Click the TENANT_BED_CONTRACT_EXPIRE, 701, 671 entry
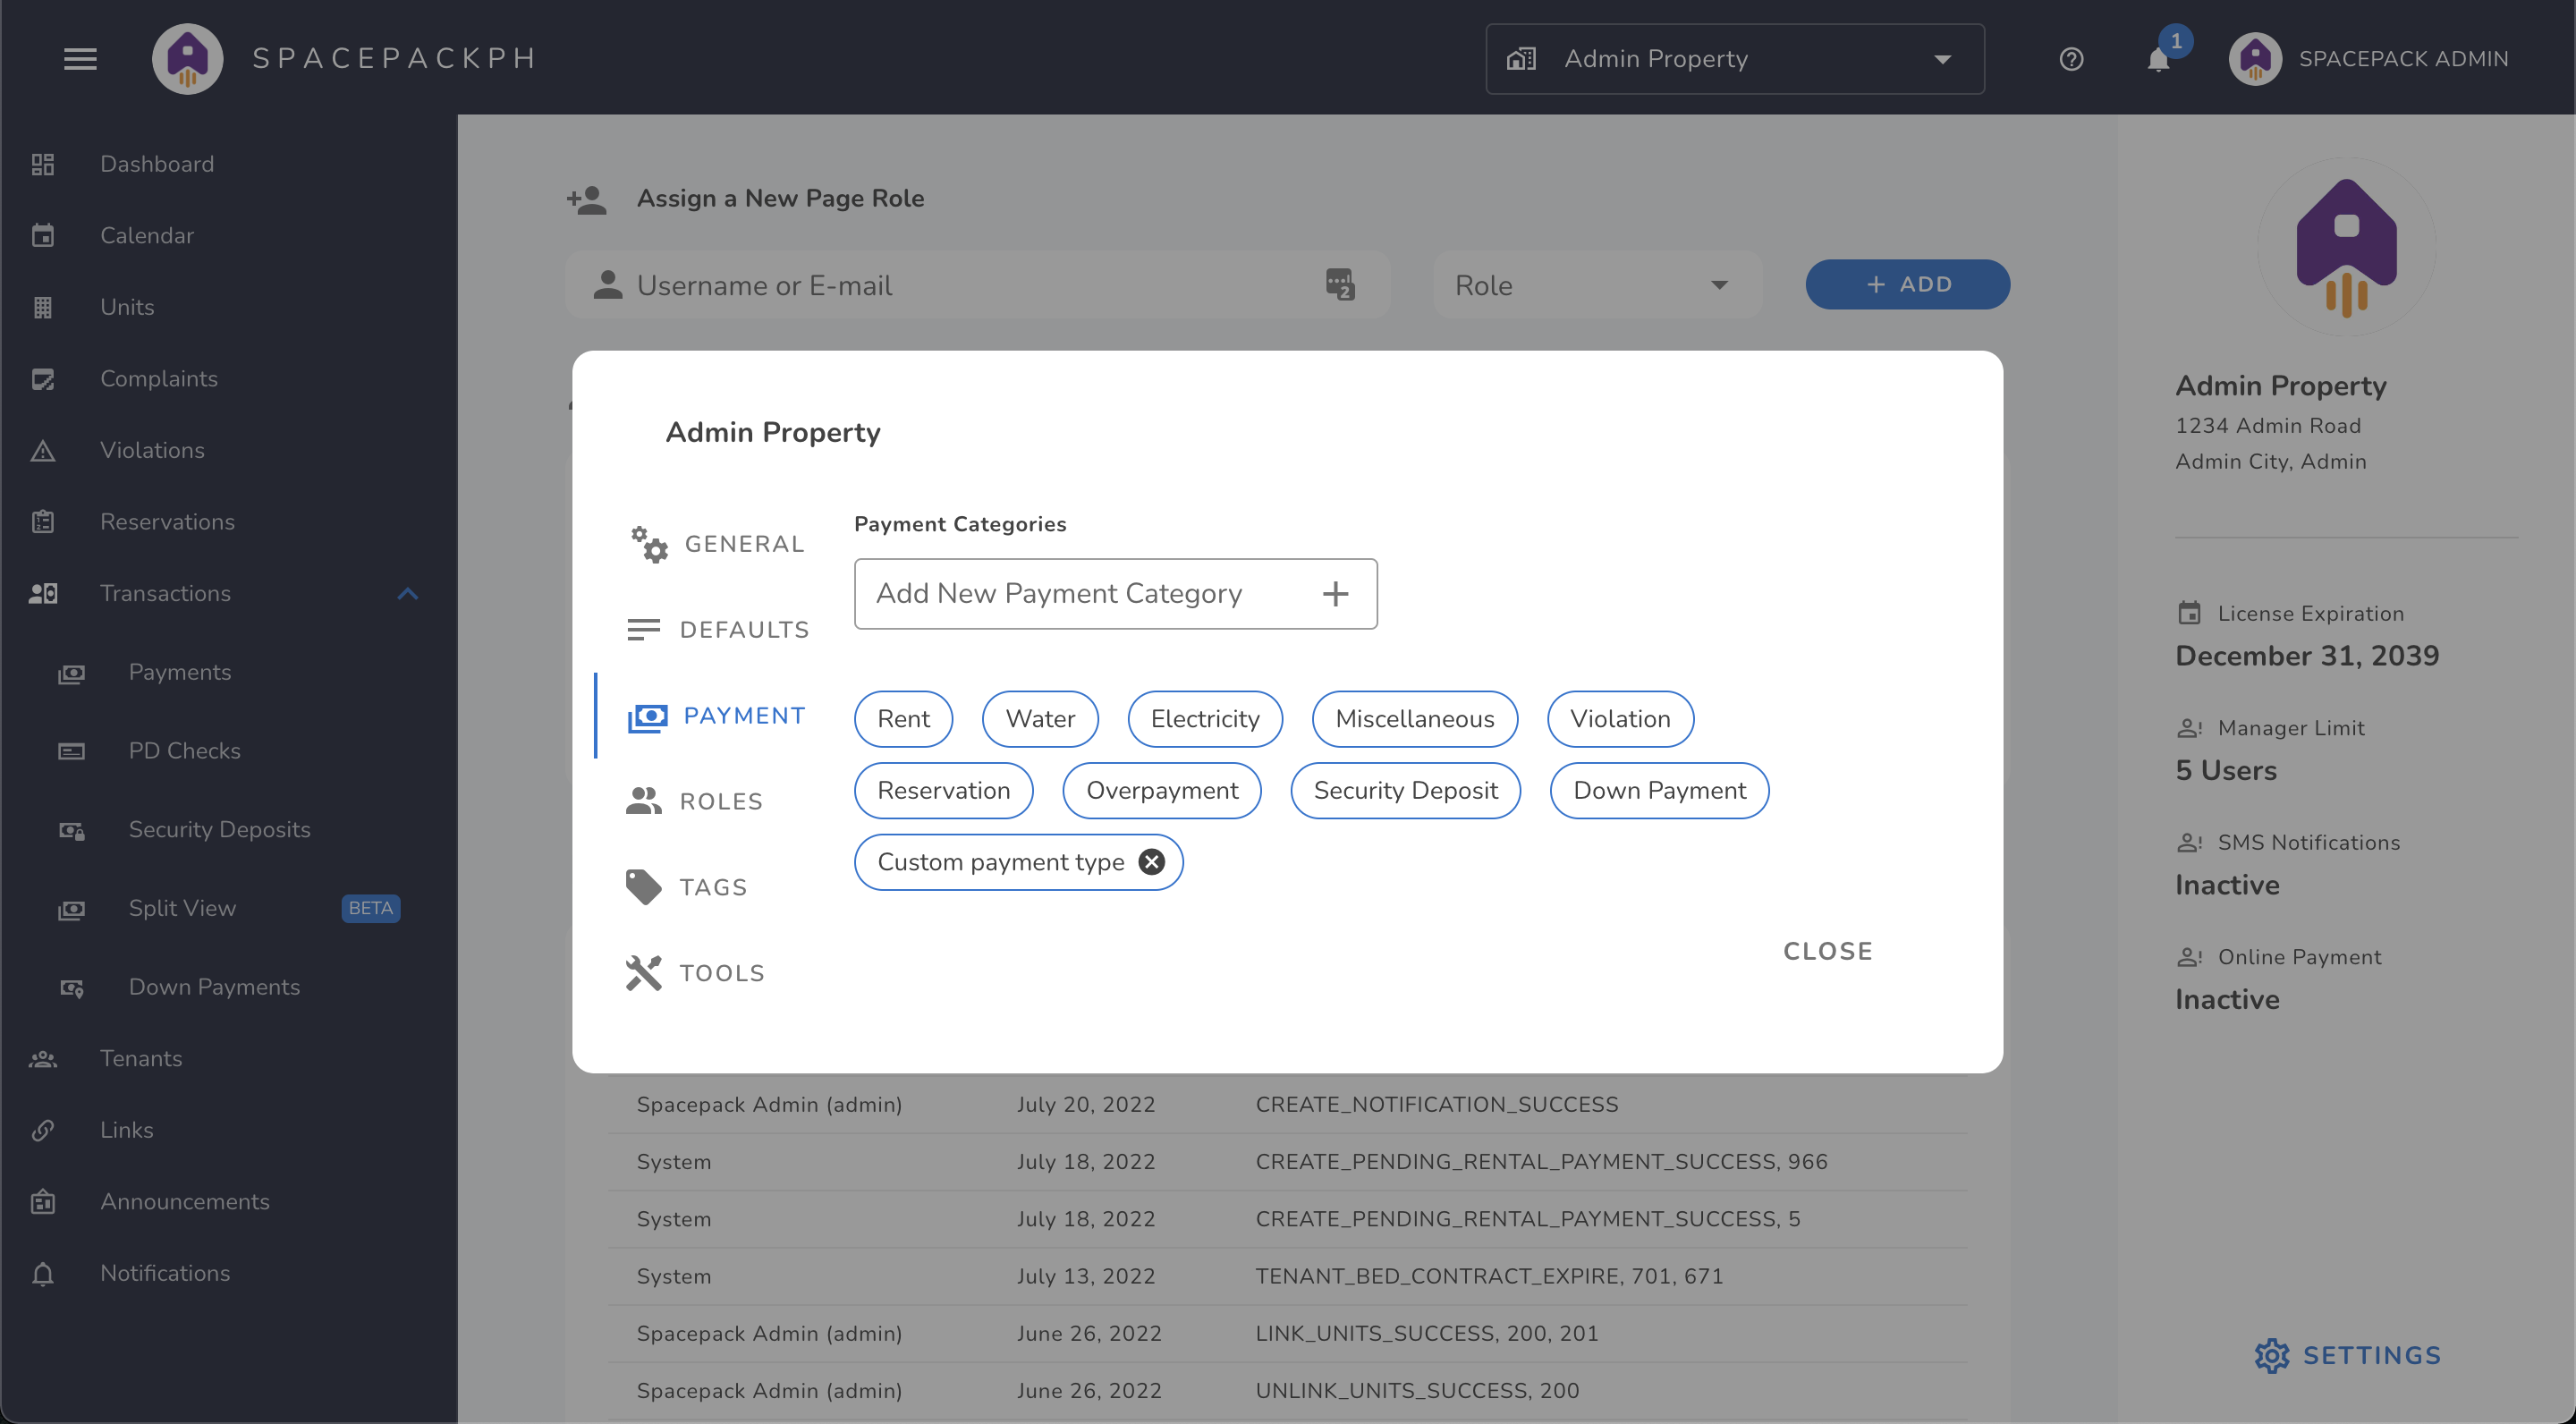 (x=1489, y=1277)
